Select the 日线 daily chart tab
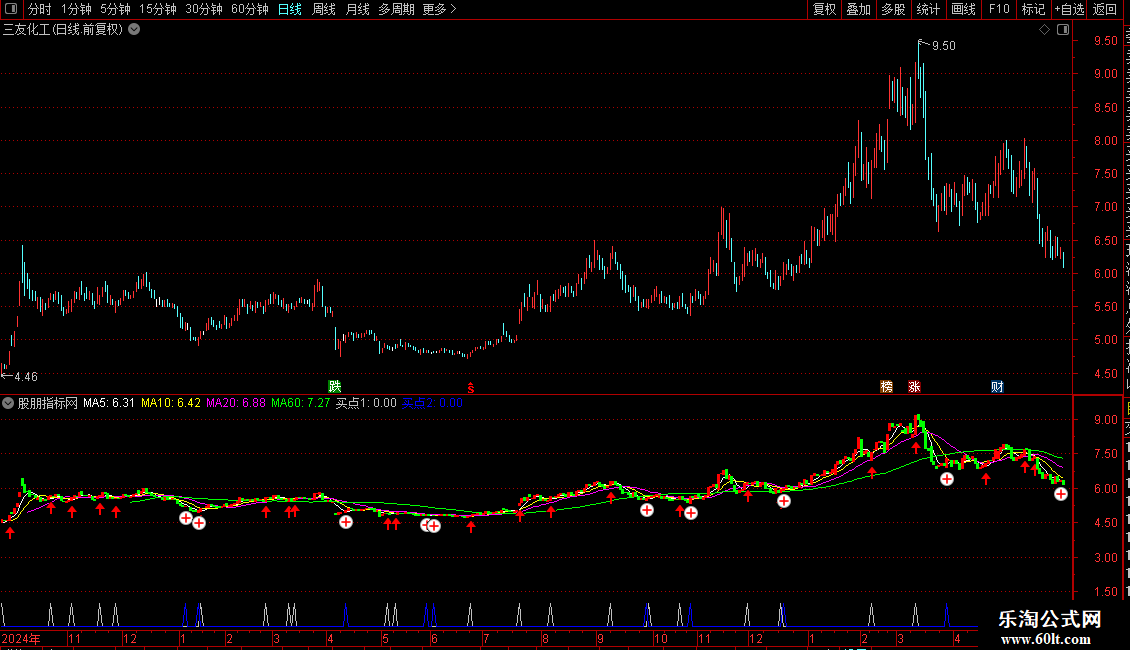 pyautogui.click(x=290, y=9)
